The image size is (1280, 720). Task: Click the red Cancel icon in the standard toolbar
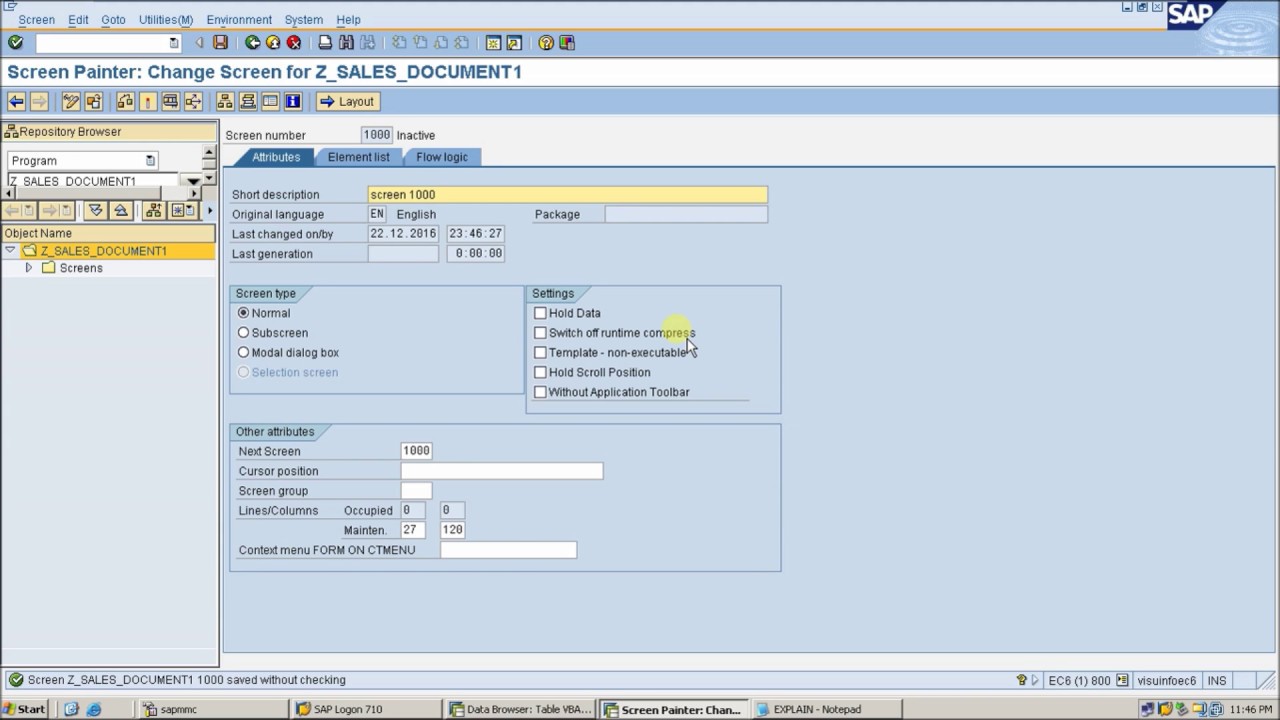pos(294,43)
